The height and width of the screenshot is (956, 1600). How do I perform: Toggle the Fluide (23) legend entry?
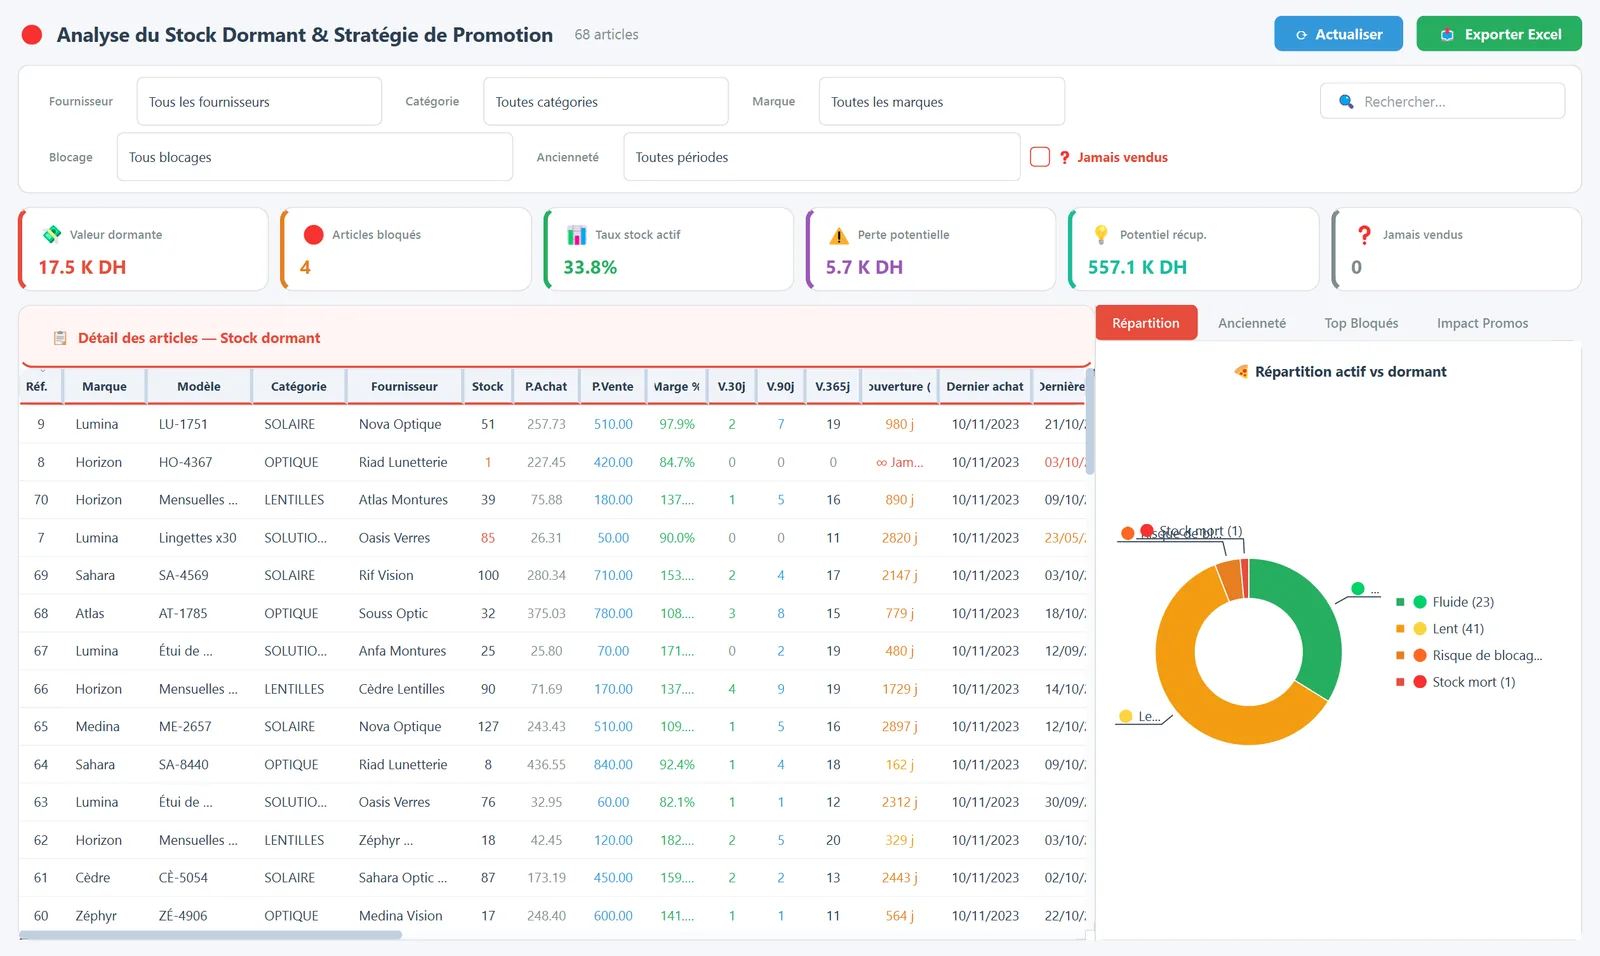[x=1445, y=602]
